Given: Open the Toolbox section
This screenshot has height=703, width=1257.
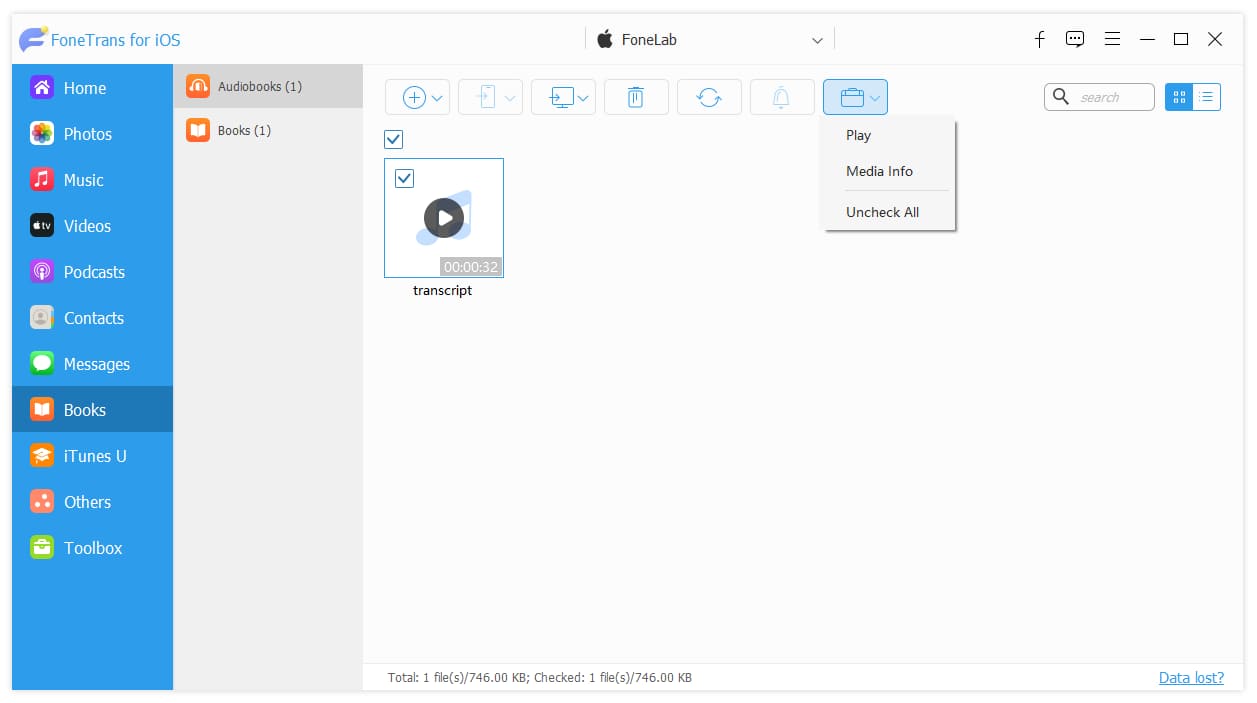Looking at the screenshot, I should (92, 548).
